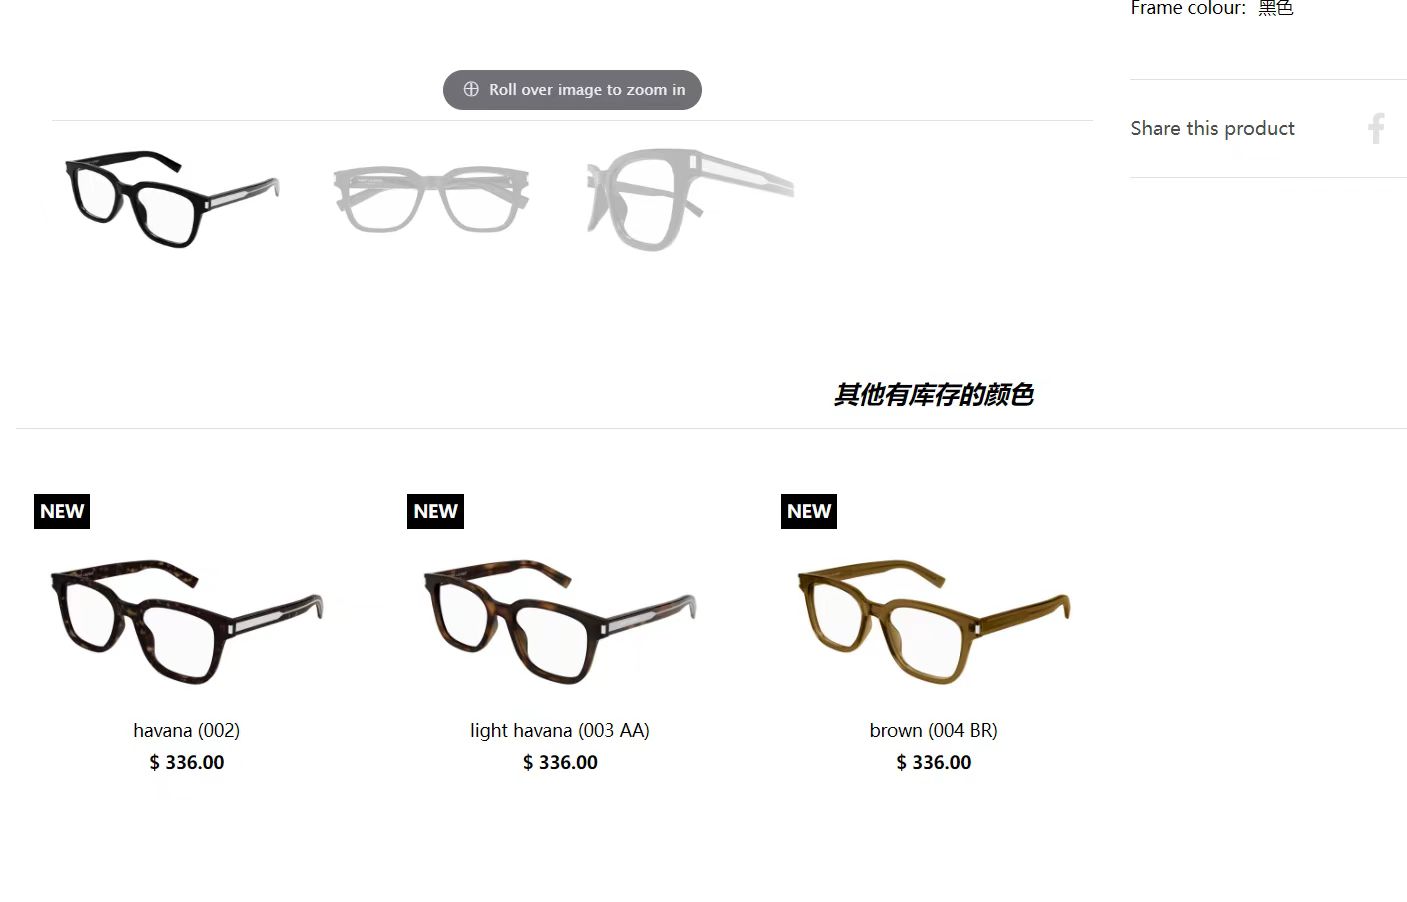Select the front-view glasses thumbnail
This screenshot has width=1407, height=902.
(431, 199)
